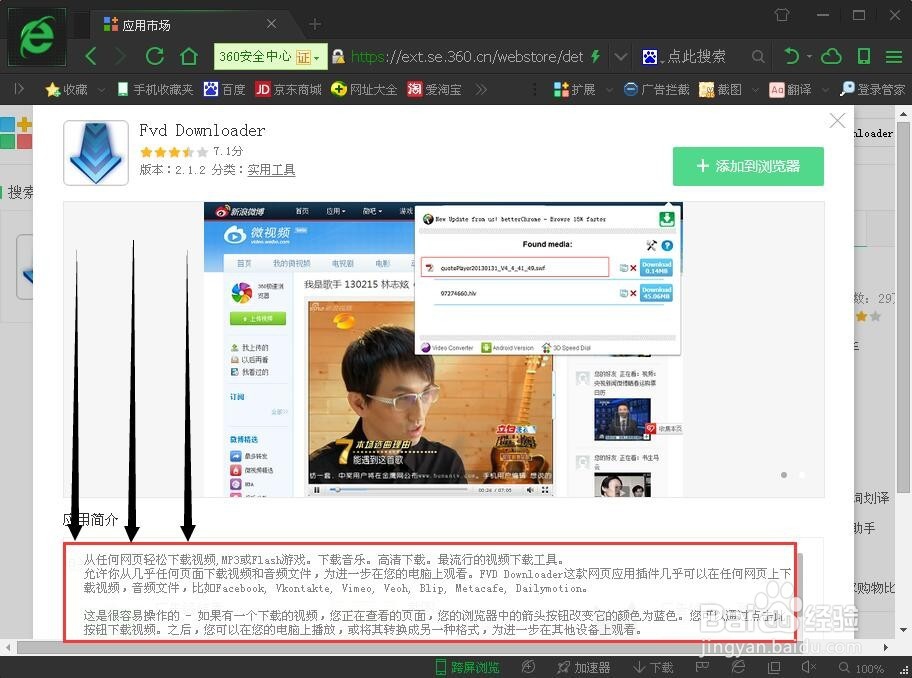
Task: Click the cloud sync icon
Action: click(831, 56)
